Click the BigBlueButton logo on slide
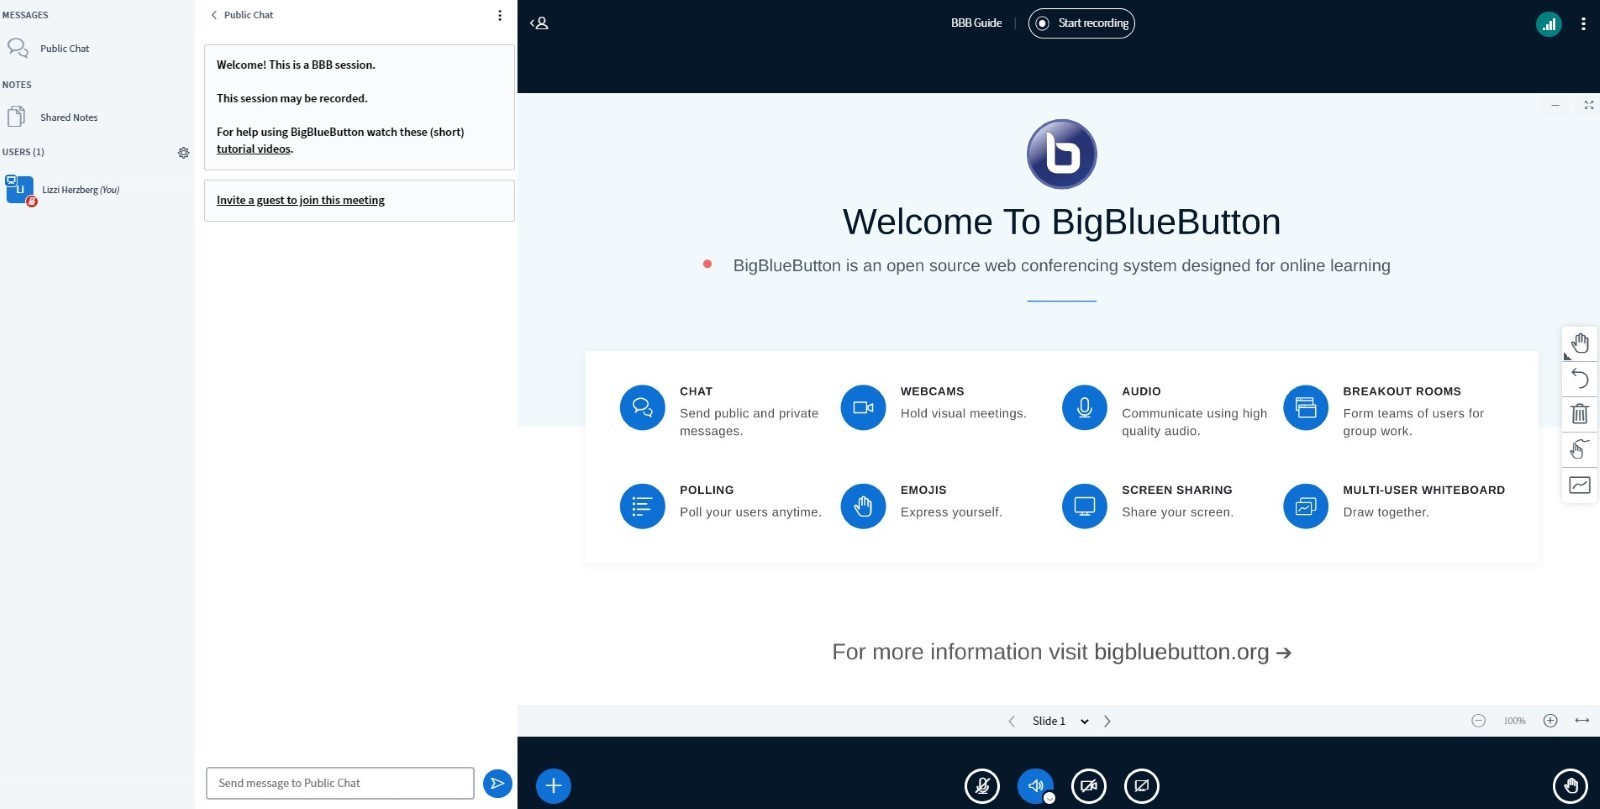Viewport: 1600px width, 809px height. pyautogui.click(x=1062, y=154)
